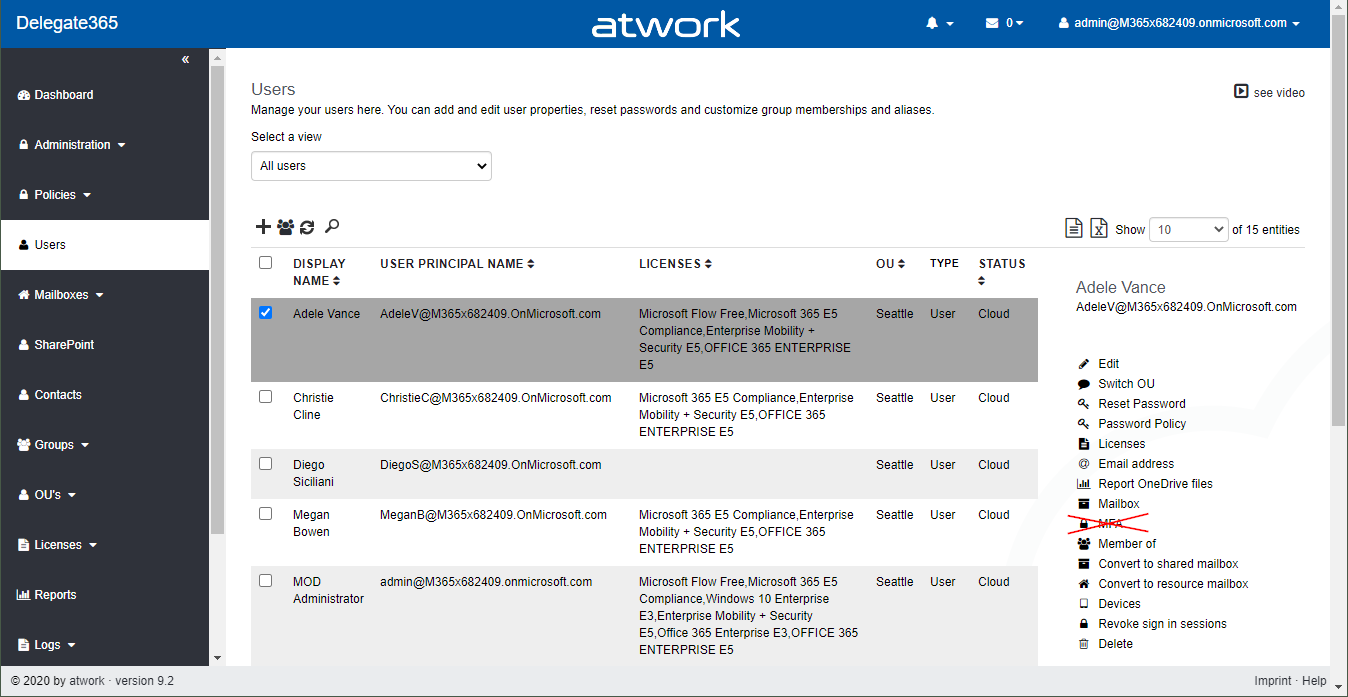
Task: Open the notifications bell menu
Action: [939, 23]
